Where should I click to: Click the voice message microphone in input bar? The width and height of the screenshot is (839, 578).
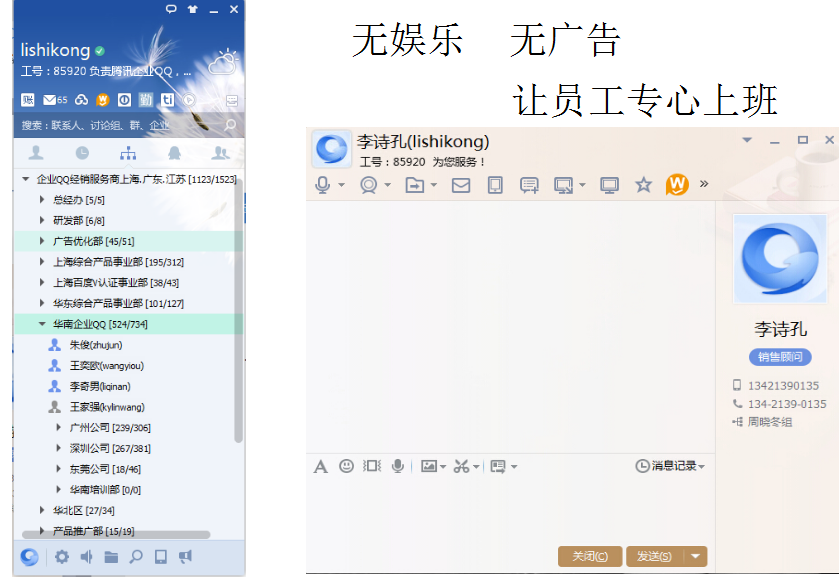point(398,466)
